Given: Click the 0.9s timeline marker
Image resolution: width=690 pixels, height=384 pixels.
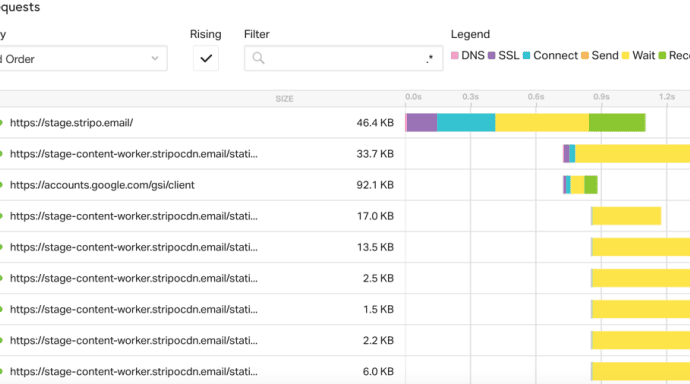Looking at the screenshot, I should pyautogui.click(x=602, y=97).
